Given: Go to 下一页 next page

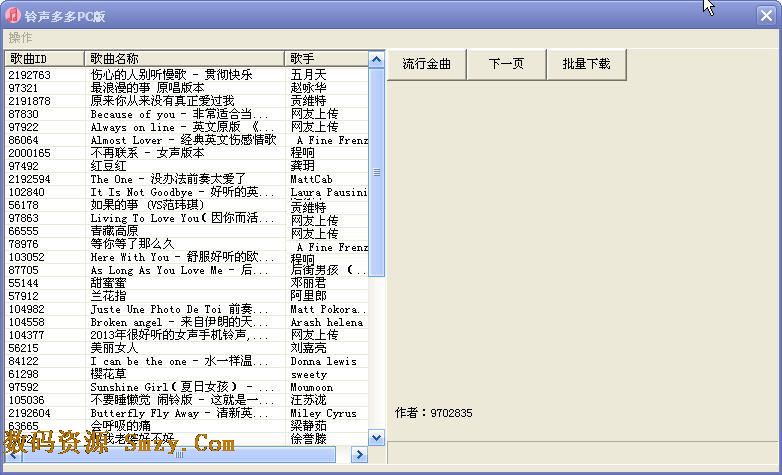Looking at the screenshot, I should [x=506, y=64].
